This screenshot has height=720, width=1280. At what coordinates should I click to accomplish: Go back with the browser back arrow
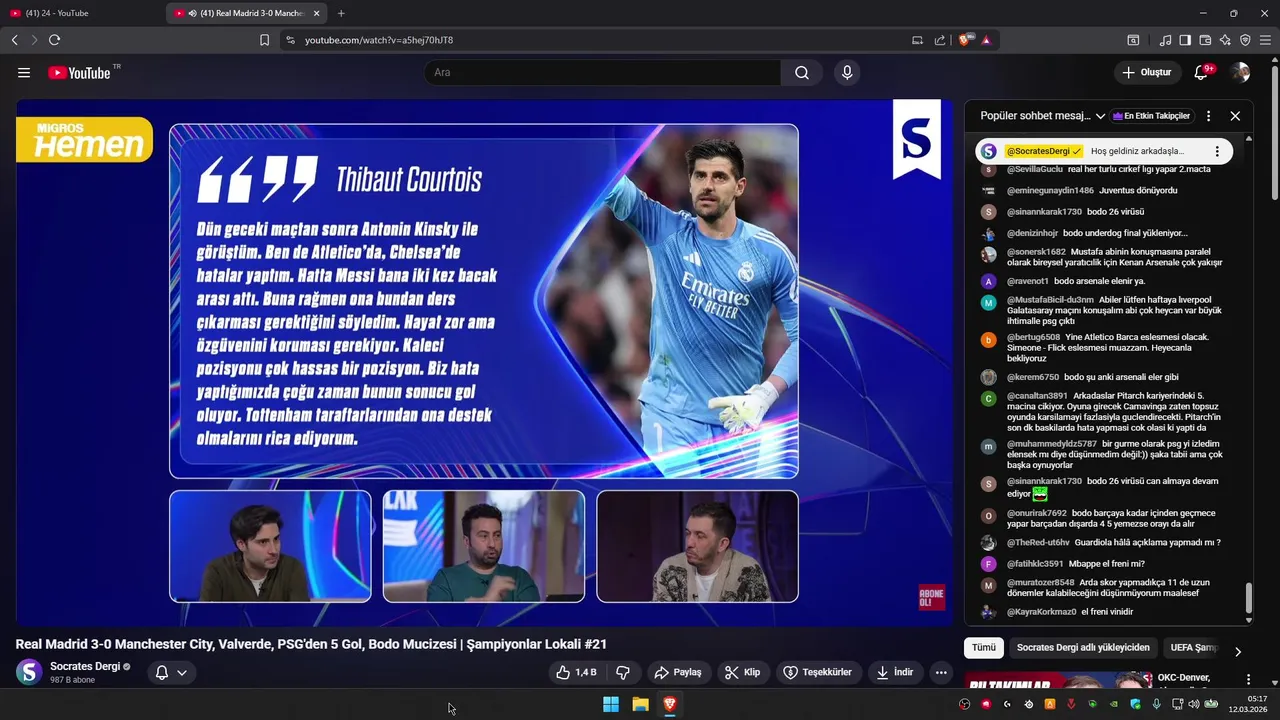[x=15, y=40]
